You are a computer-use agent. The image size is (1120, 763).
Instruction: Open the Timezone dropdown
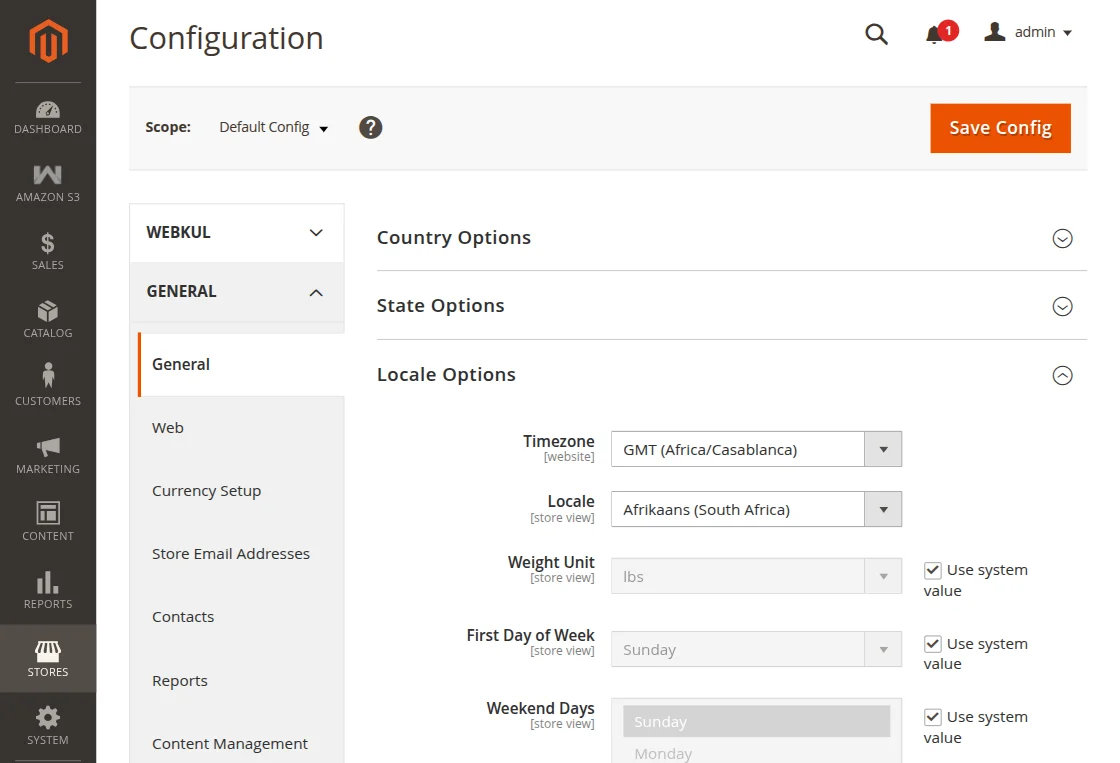pyautogui.click(x=756, y=449)
